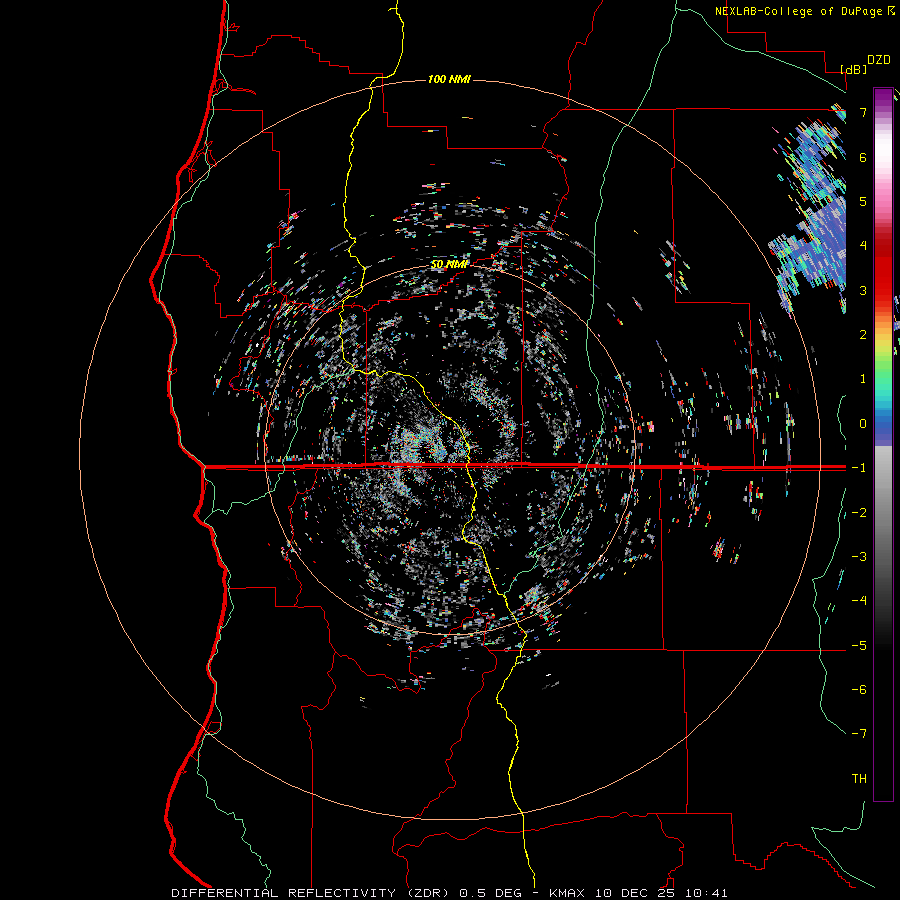Click the 1 value on color scale

pos(863,379)
